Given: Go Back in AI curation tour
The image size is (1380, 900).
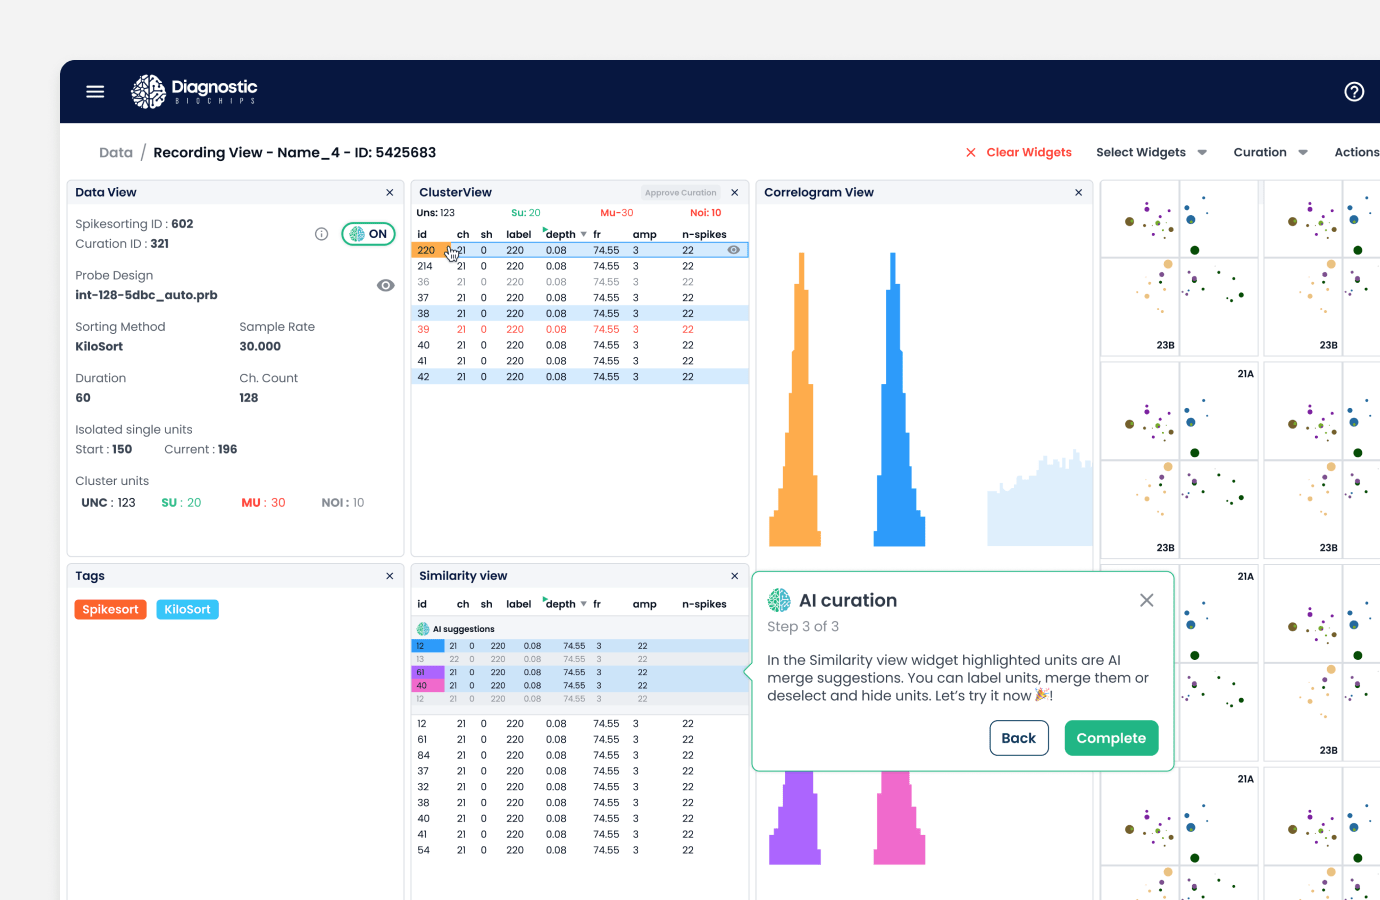Looking at the screenshot, I should click(1019, 738).
